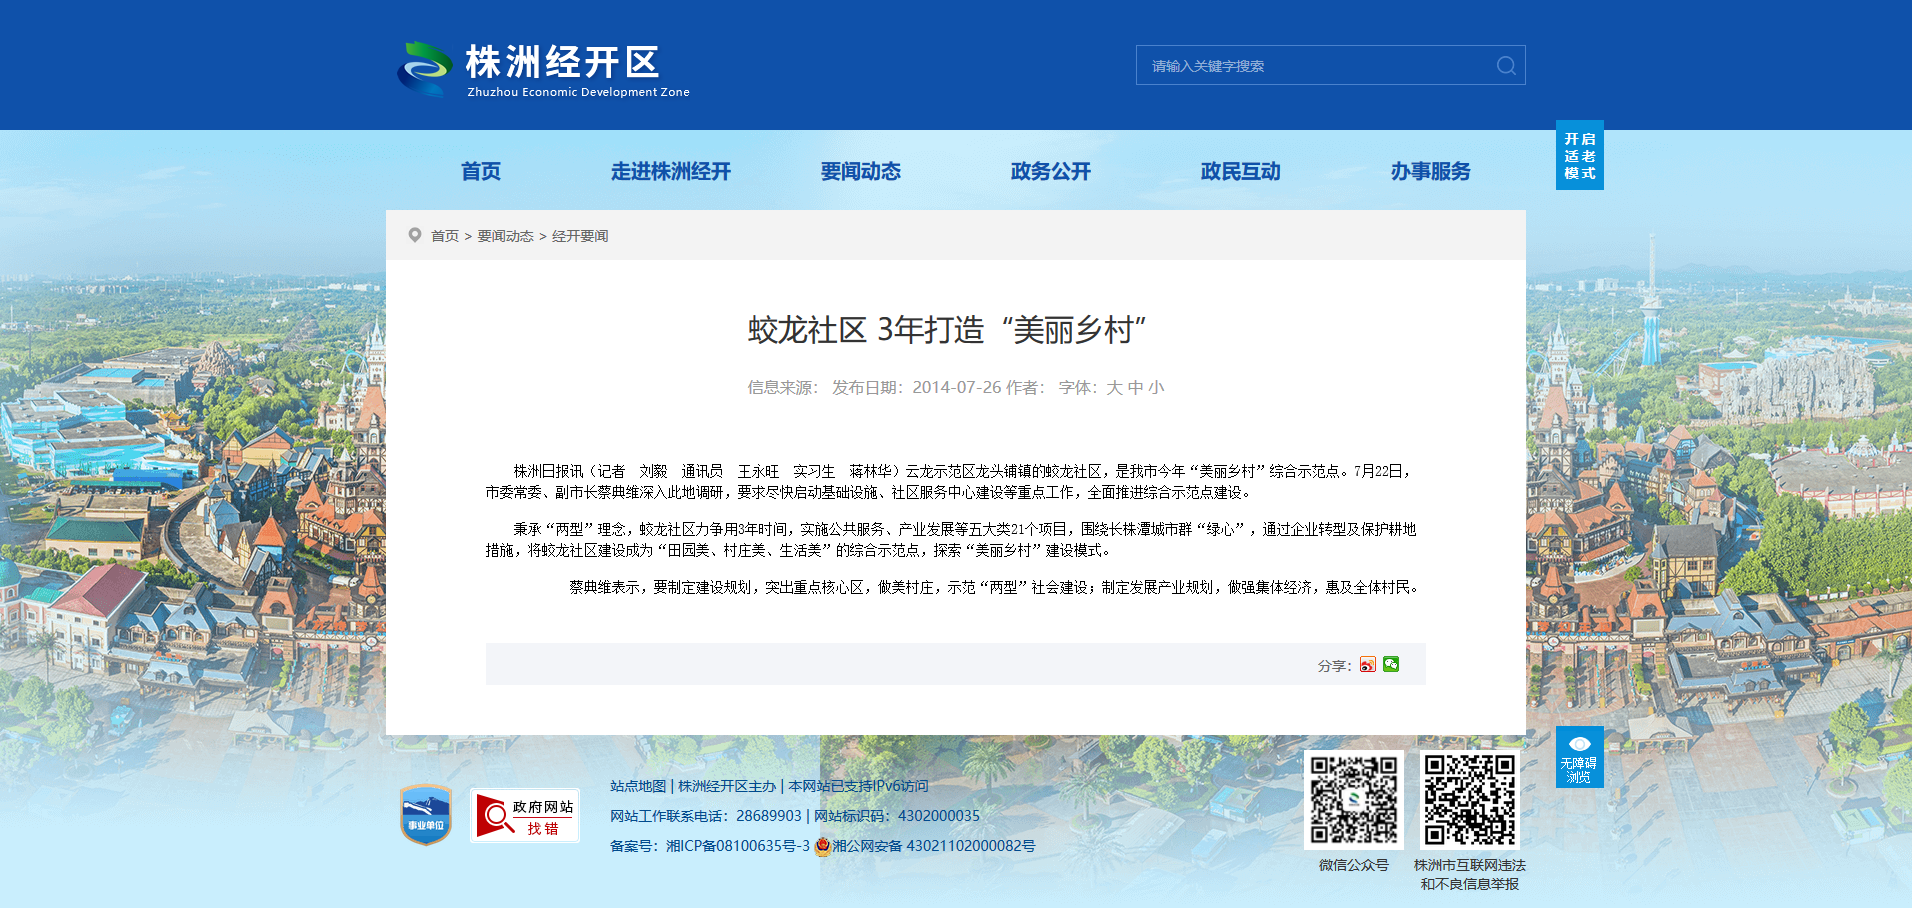The image size is (1912, 908).
Task: Toggle the 无障碍浏览 accessibility mode
Action: pos(1580,757)
